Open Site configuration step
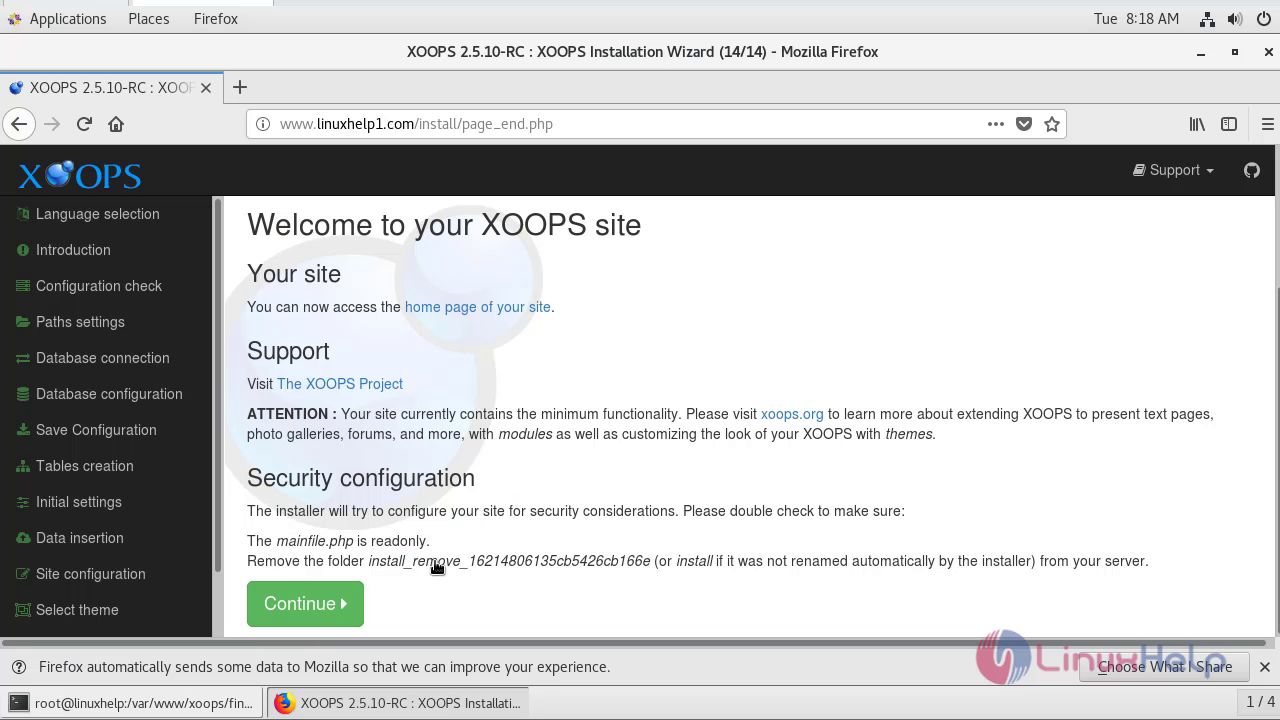This screenshot has width=1280, height=720. click(90, 574)
